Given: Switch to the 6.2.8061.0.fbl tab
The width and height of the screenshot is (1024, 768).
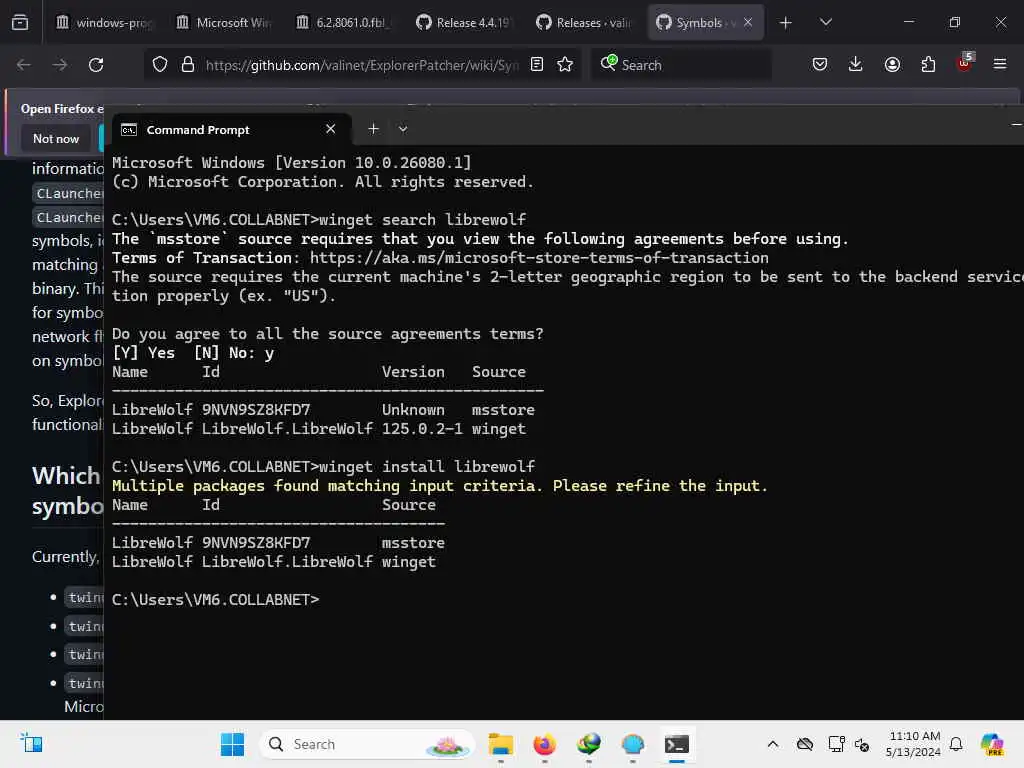Looking at the screenshot, I should (x=345, y=23).
